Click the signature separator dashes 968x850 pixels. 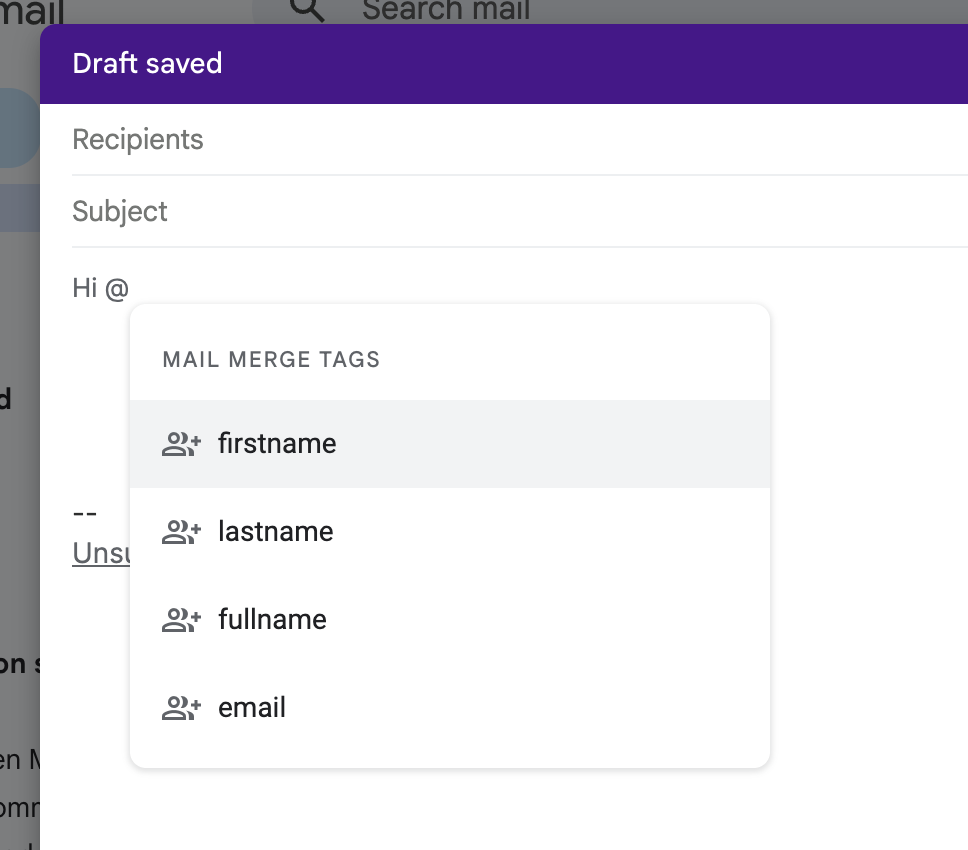pyautogui.click(x=84, y=512)
